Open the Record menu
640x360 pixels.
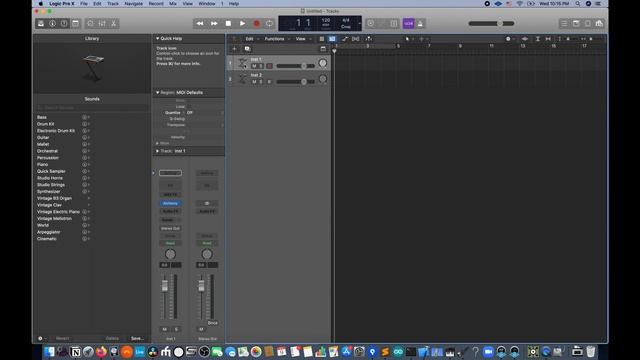[156, 4]
